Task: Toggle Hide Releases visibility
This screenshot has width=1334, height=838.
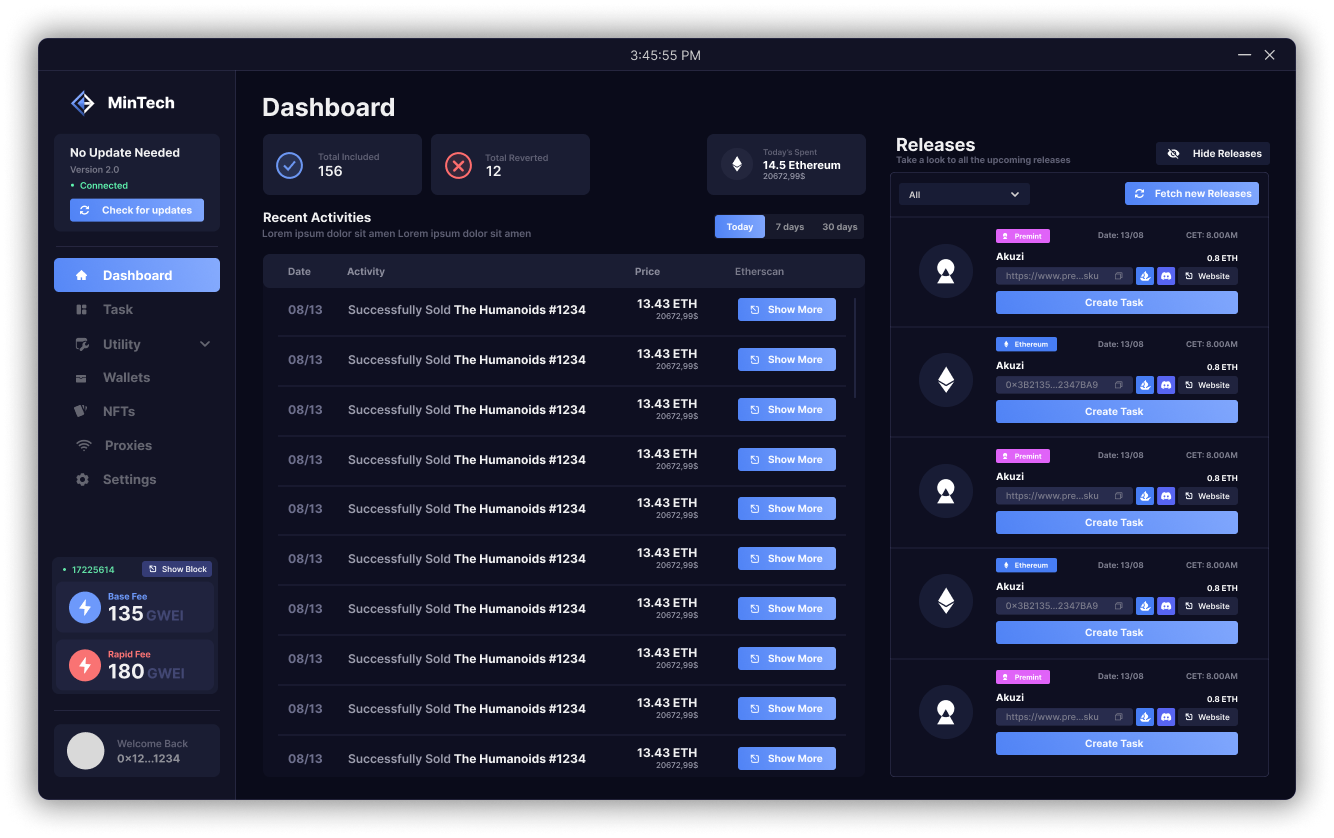Action: [1213, 154]
